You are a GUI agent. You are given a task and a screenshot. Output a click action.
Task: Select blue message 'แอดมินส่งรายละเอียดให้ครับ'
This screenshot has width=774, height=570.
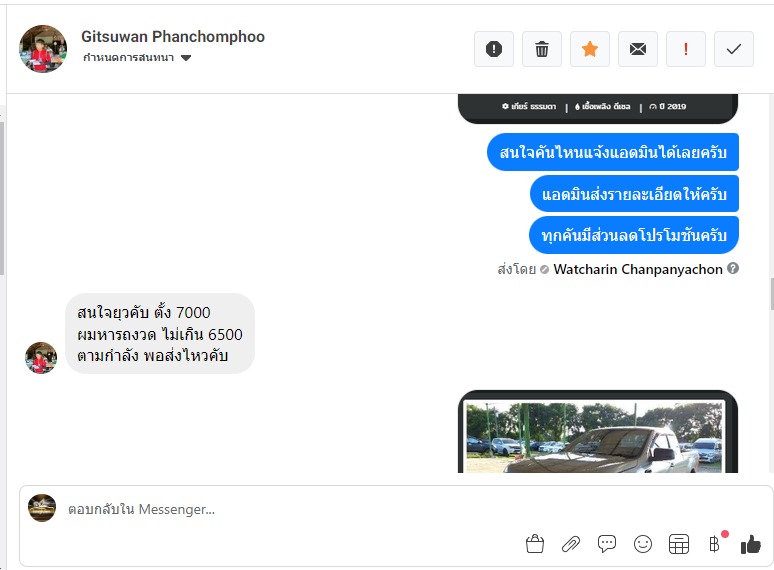click(634, 193)
